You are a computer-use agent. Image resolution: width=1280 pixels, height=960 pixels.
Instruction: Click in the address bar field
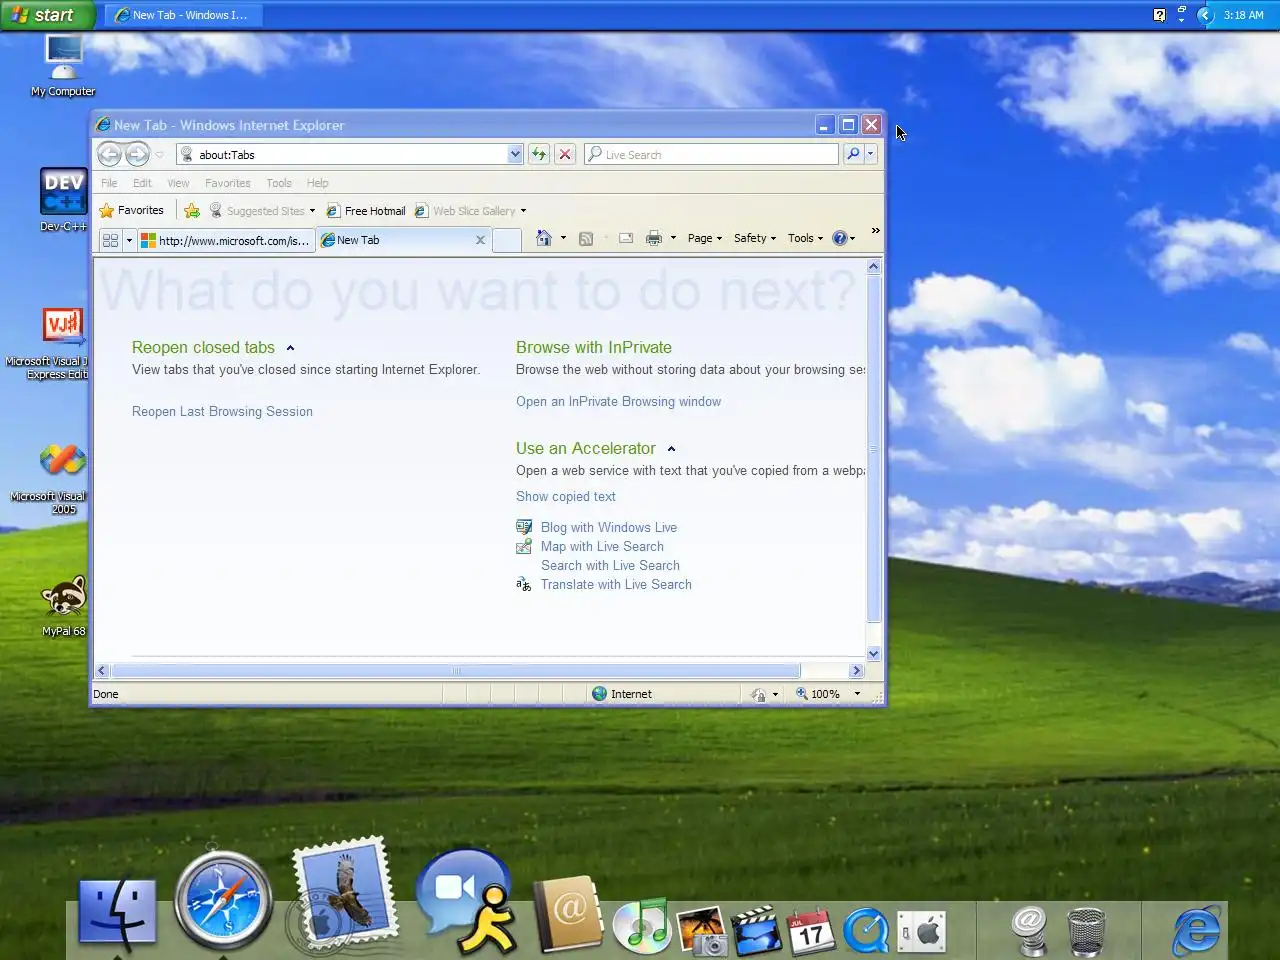(351, 154)
